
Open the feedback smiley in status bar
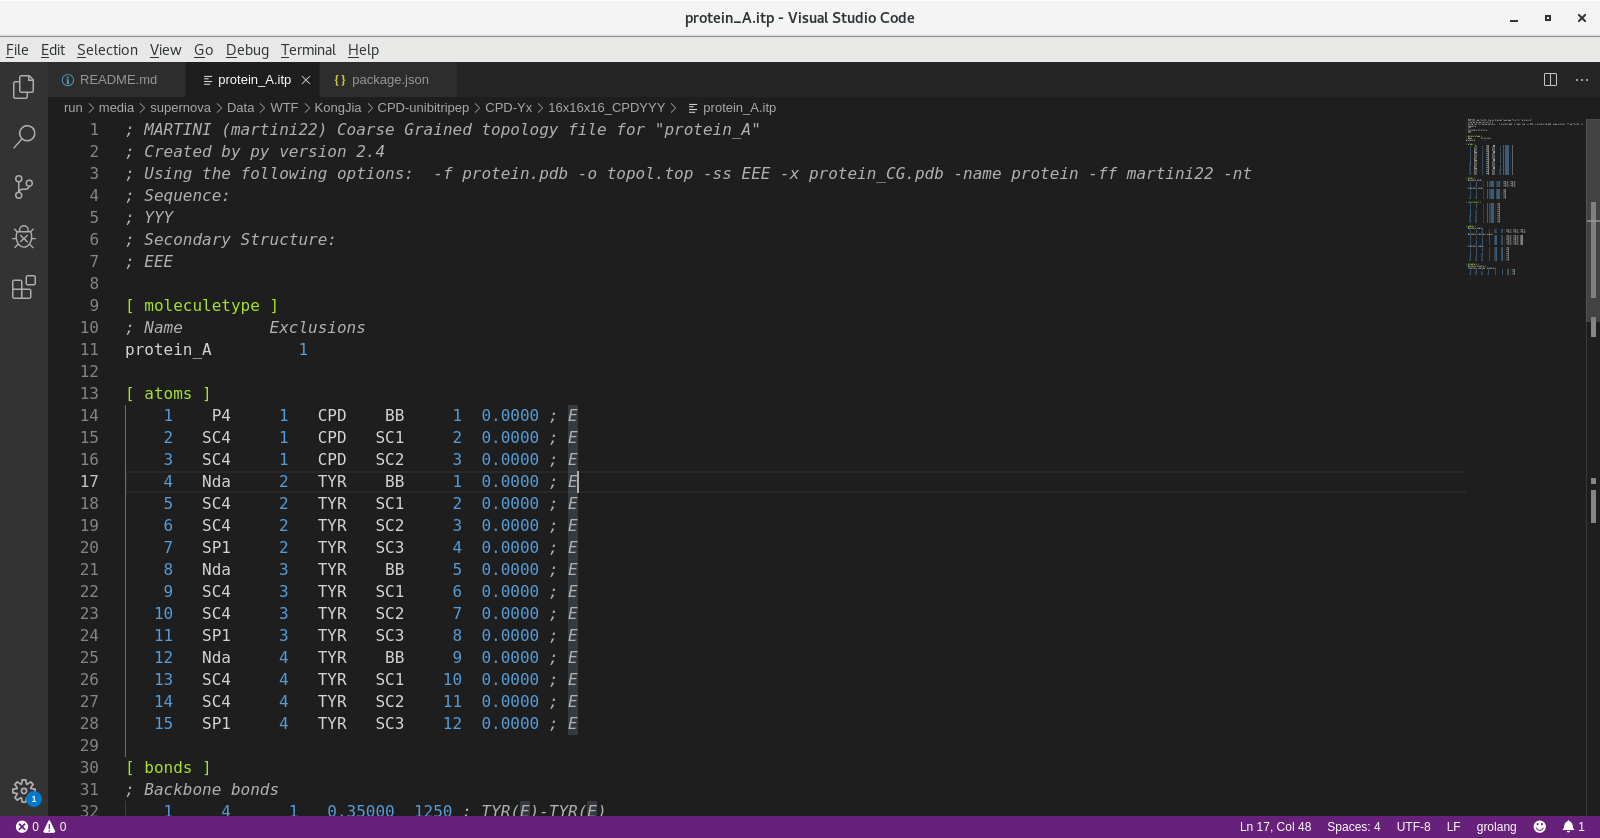point(1540,827)
